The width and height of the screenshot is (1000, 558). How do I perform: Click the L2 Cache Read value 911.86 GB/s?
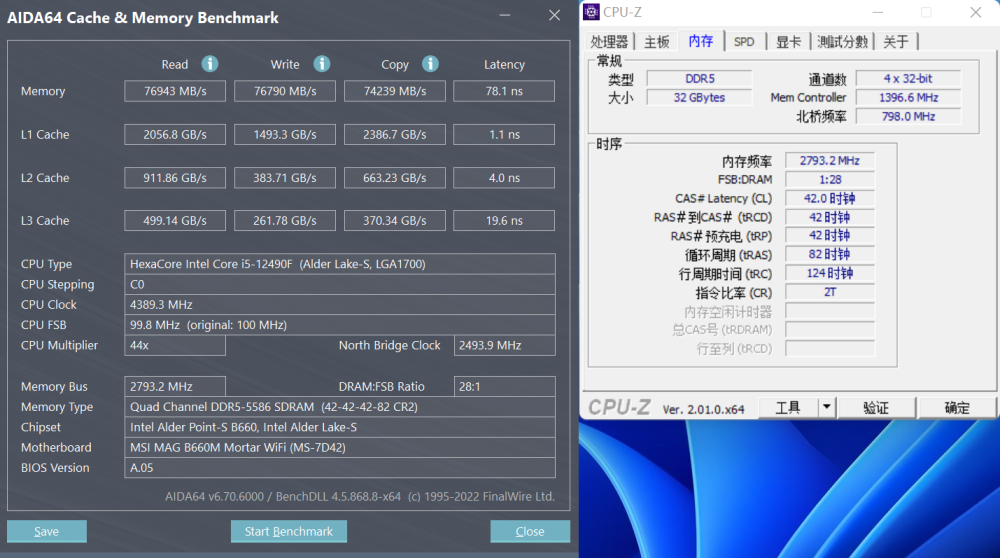point(175,178)
